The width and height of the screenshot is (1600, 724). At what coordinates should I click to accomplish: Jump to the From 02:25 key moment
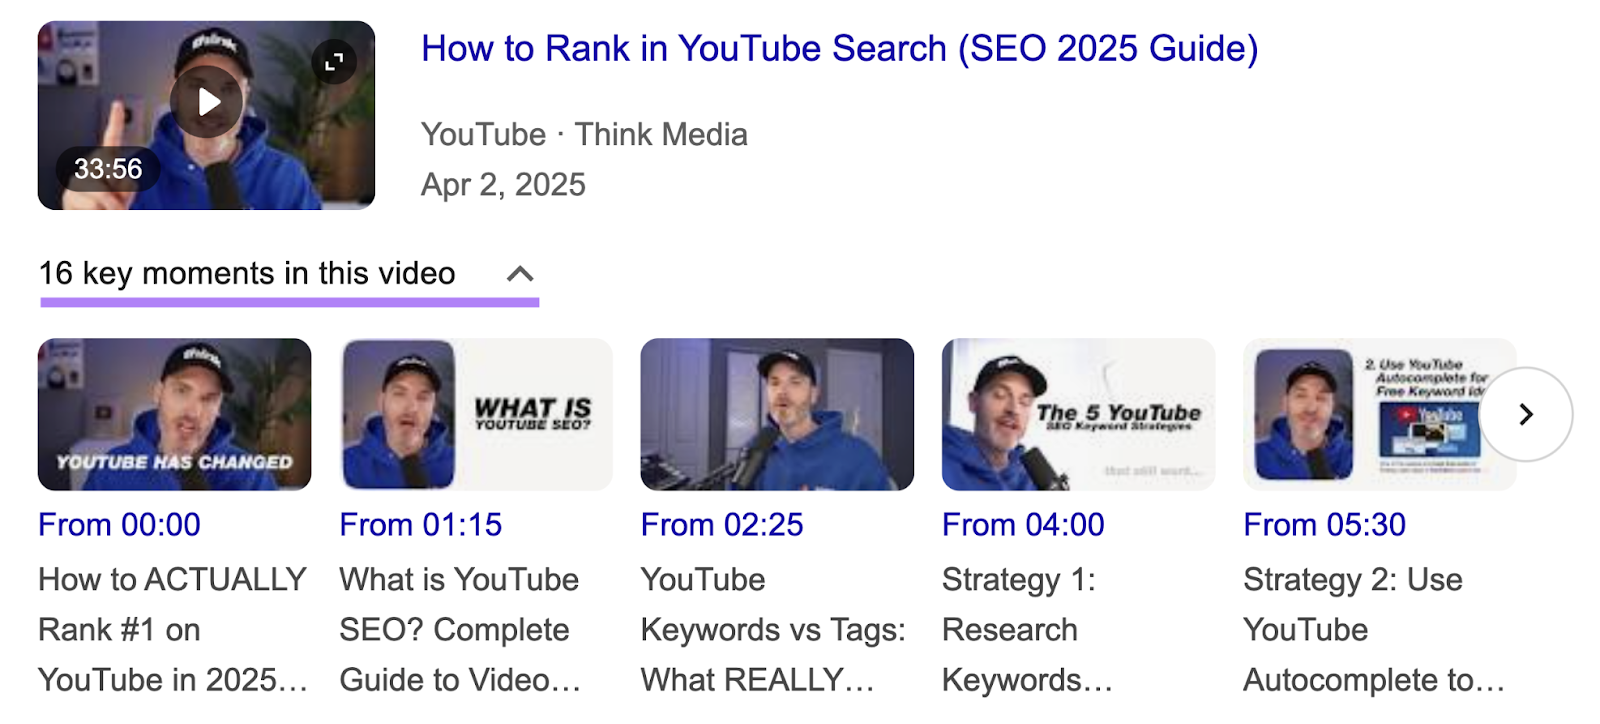722,524
